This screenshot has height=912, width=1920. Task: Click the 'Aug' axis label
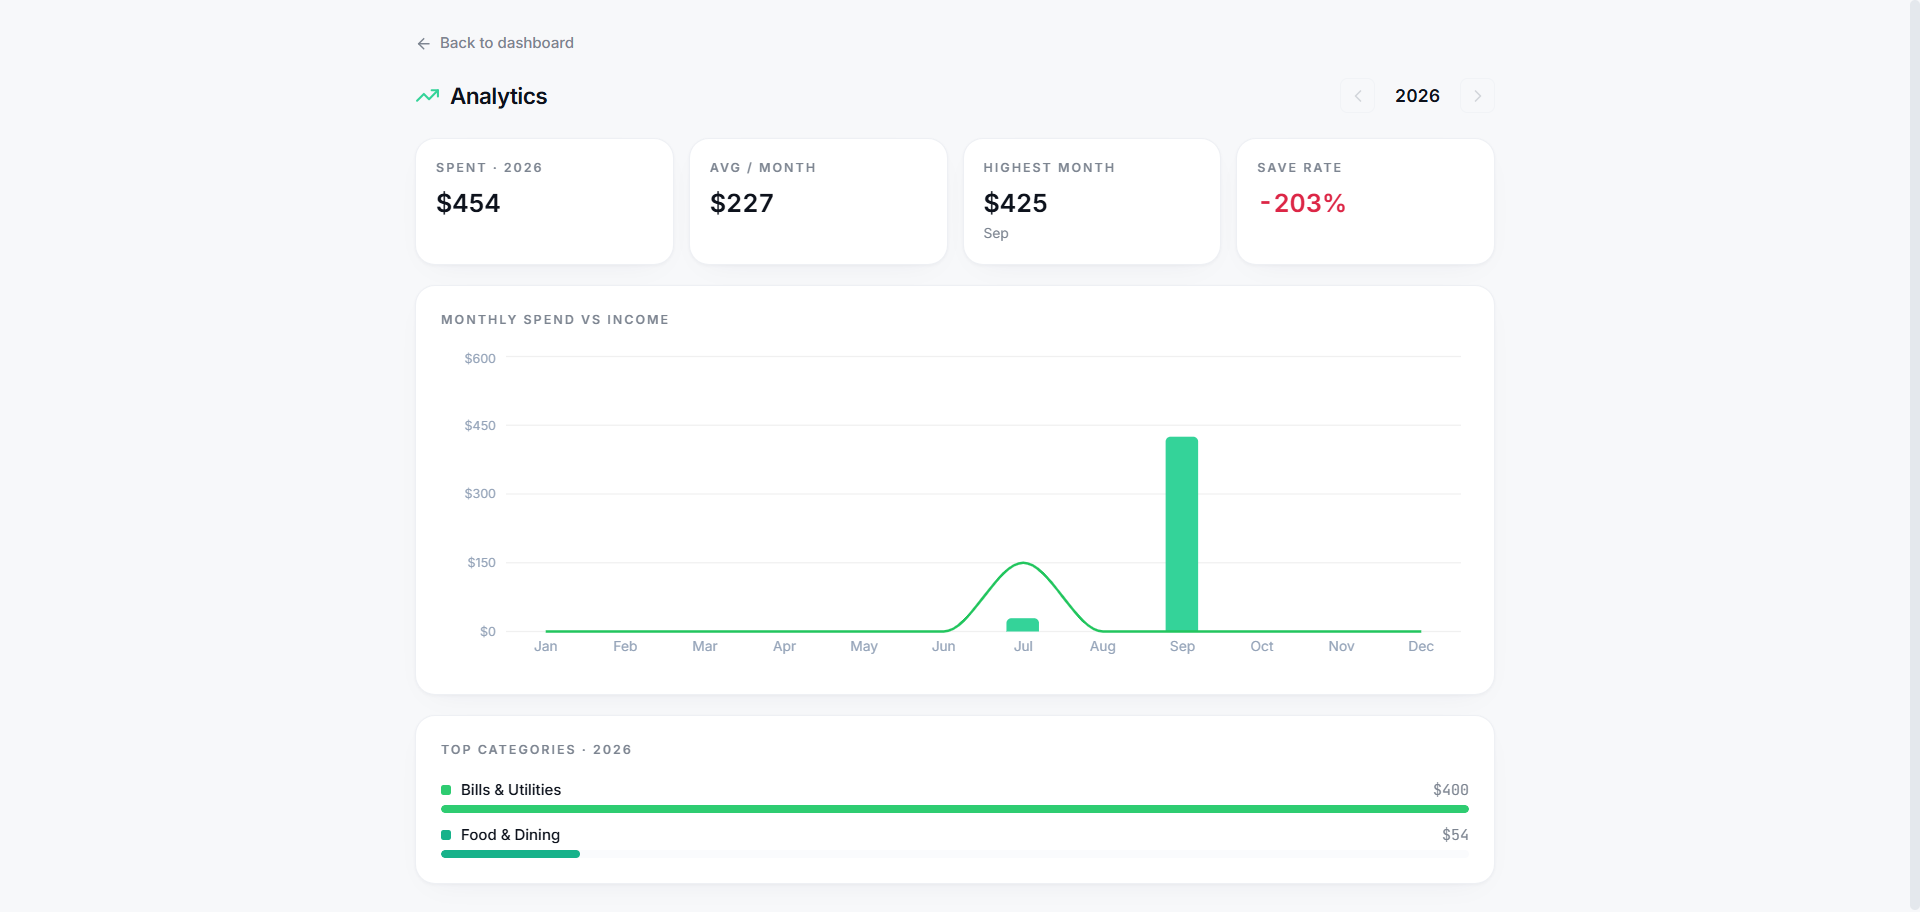1103,646
